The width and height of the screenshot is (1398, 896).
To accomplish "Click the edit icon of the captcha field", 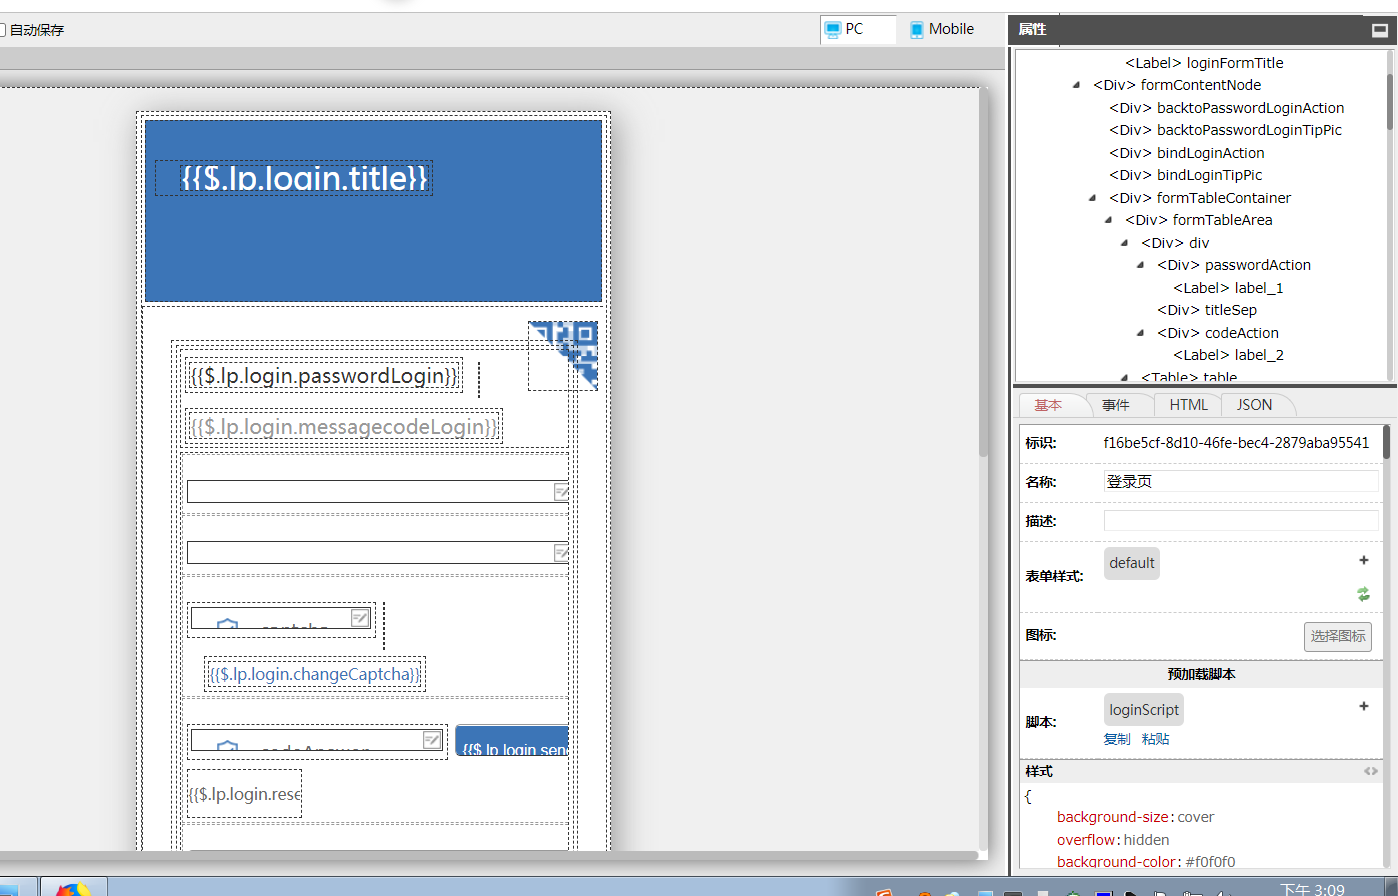I will [x=360, y=618].
